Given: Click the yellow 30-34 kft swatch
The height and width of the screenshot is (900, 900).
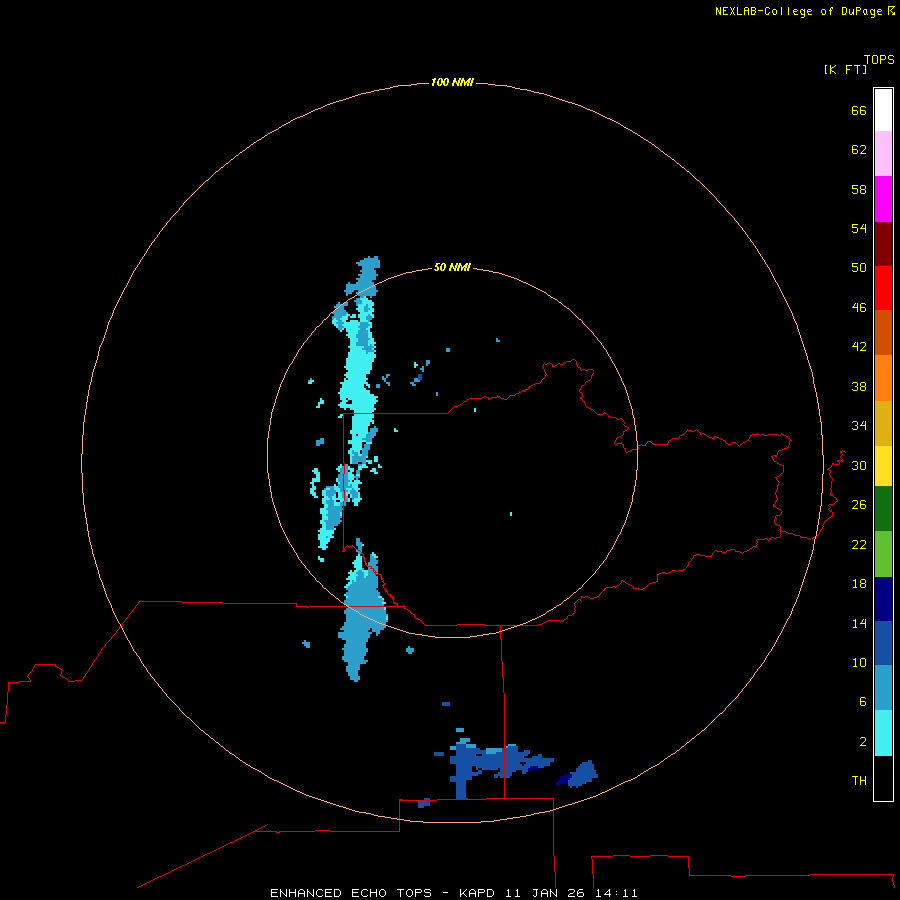Looking at the screenshot, I should click(x=883, y=466).
